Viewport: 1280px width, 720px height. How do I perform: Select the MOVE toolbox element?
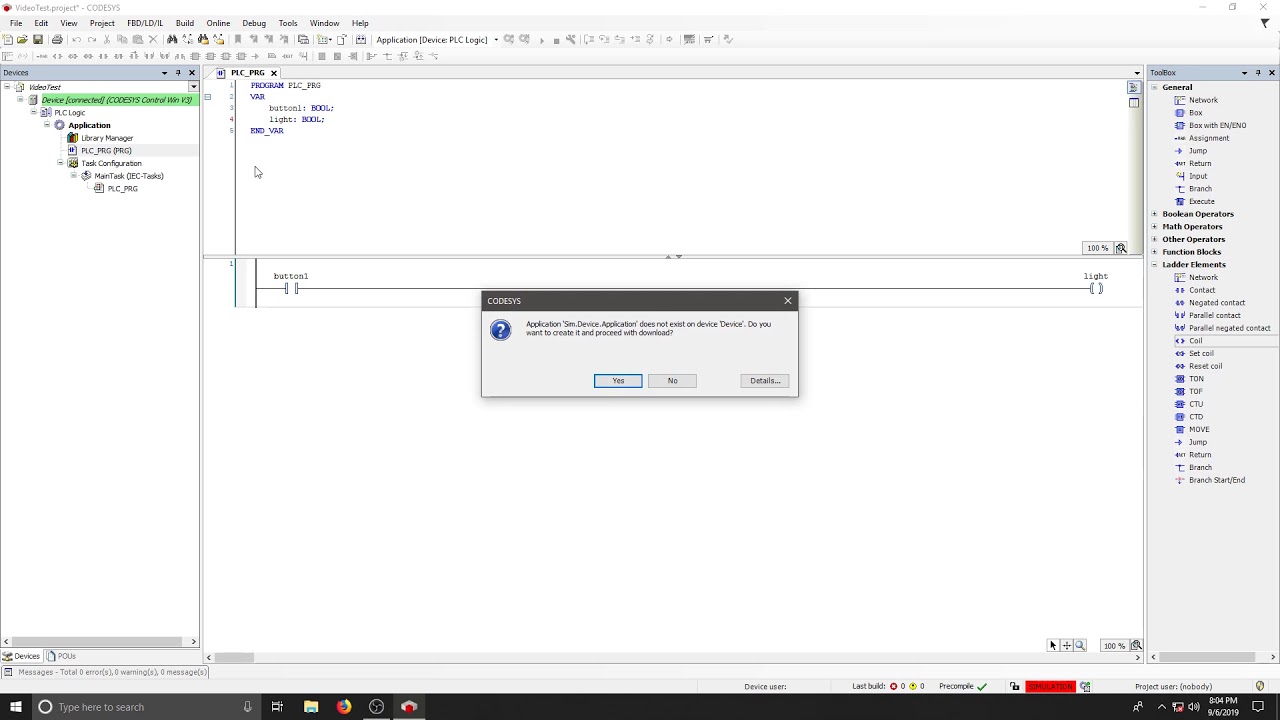(x=1199, y=429)
